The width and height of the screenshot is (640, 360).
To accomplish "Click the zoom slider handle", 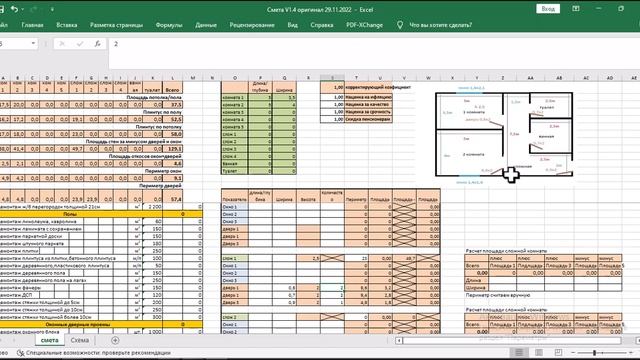I will point(594,353).
